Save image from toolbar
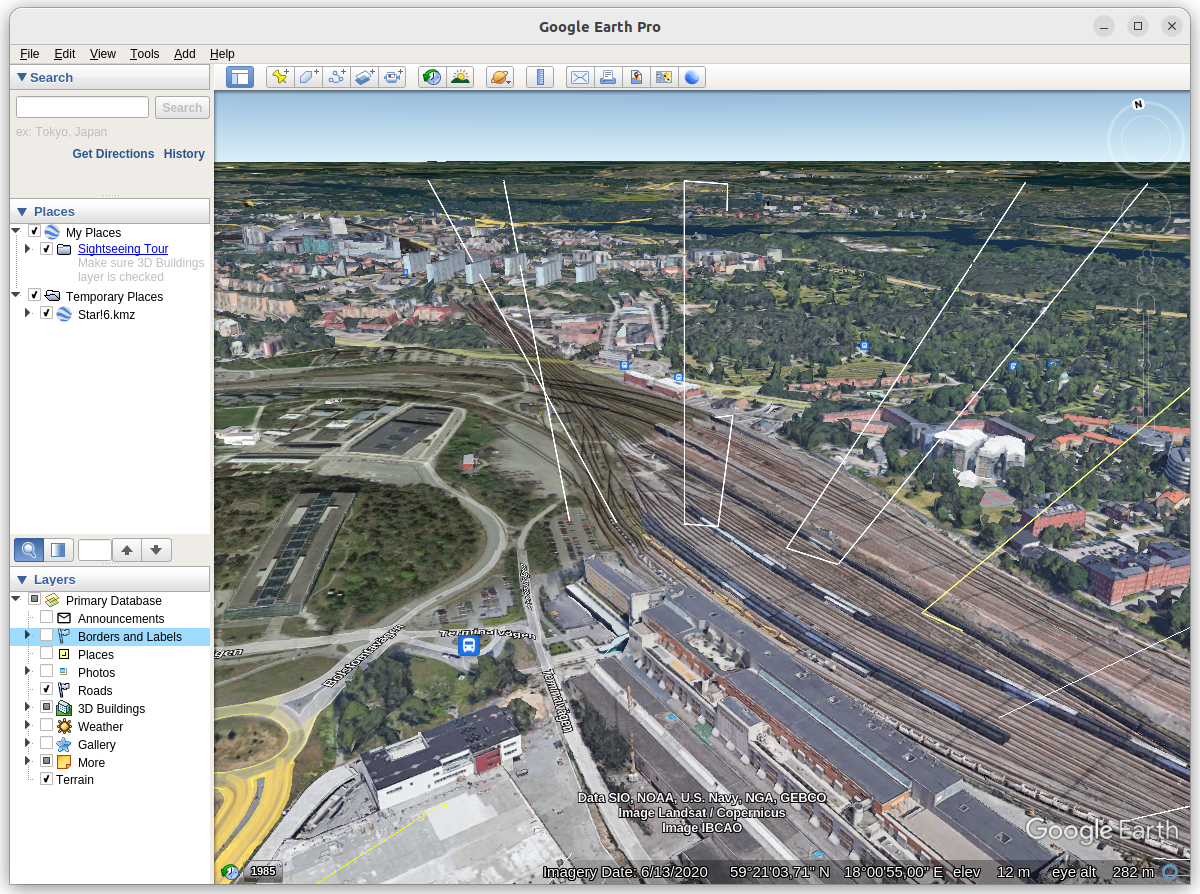Screen dimensions: 1200x894 coord(636,77)
